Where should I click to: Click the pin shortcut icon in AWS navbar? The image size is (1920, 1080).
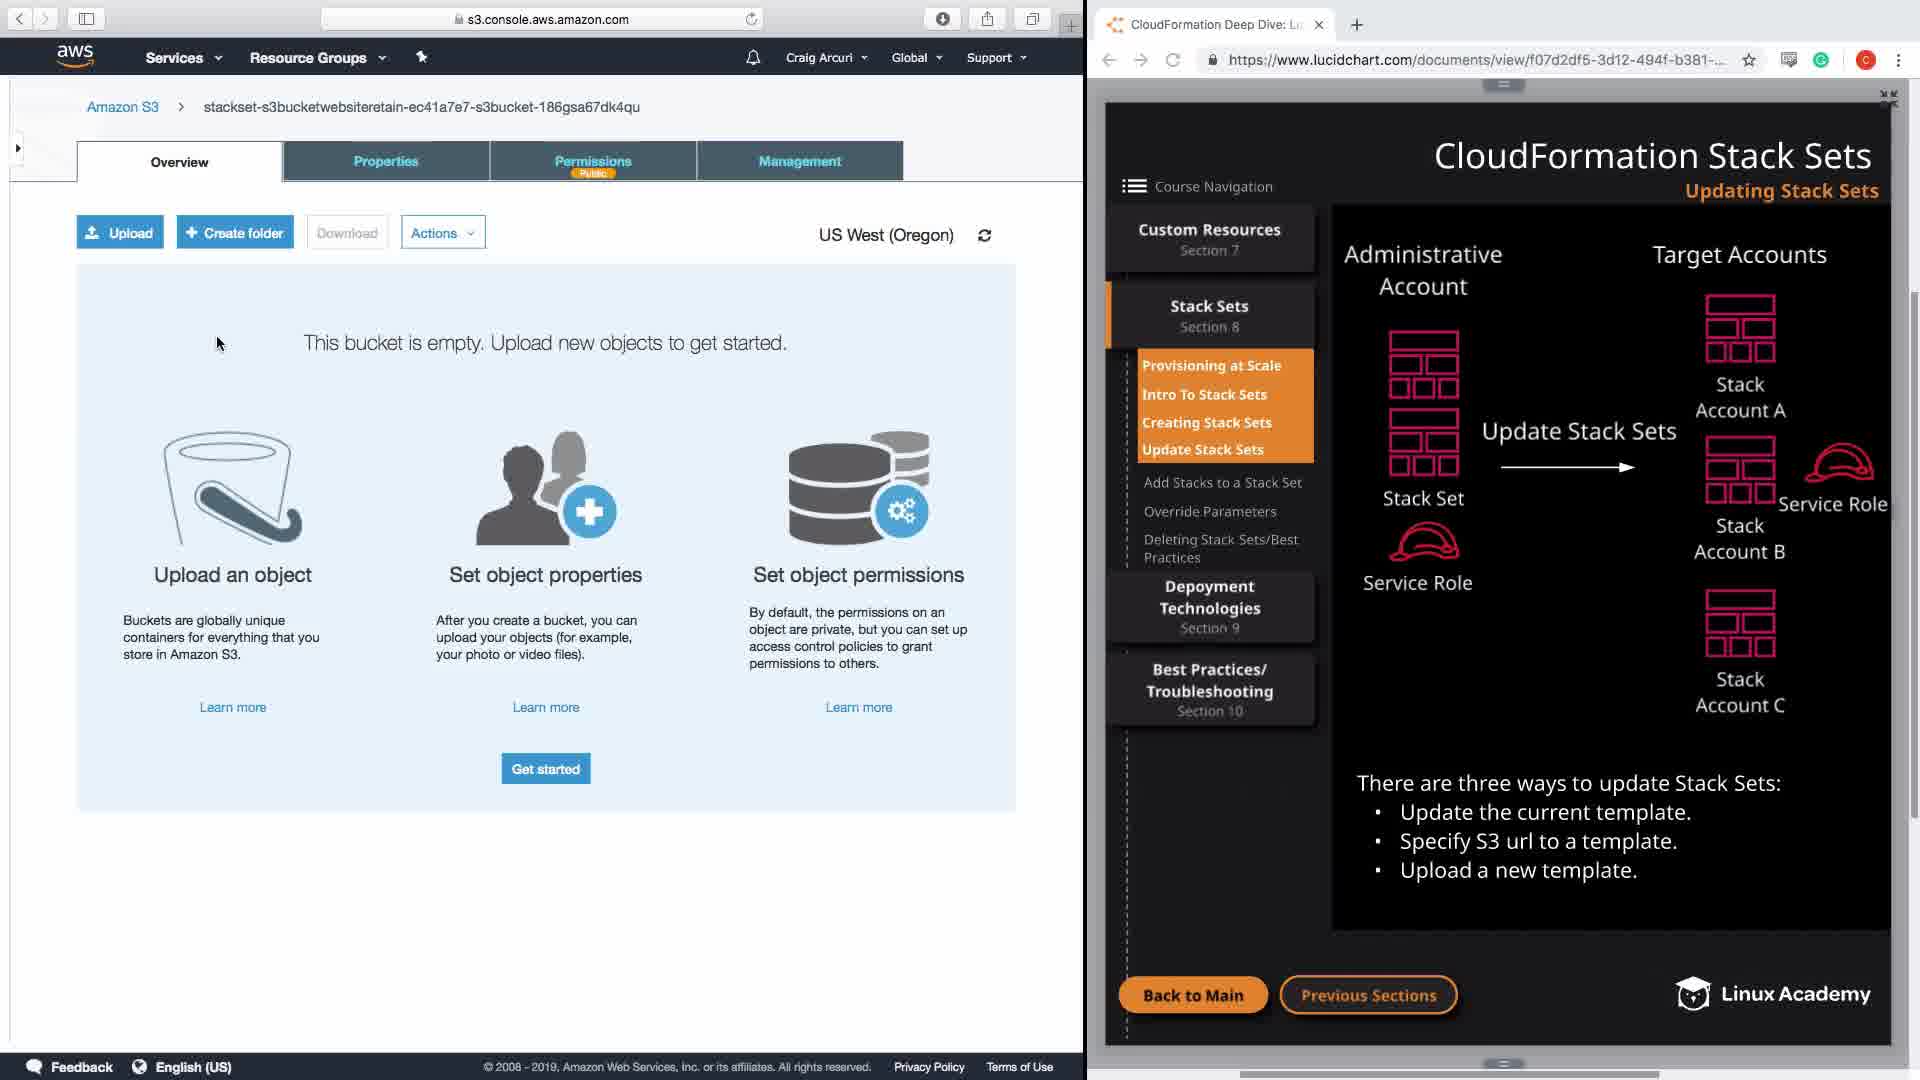tap(421, 57)
